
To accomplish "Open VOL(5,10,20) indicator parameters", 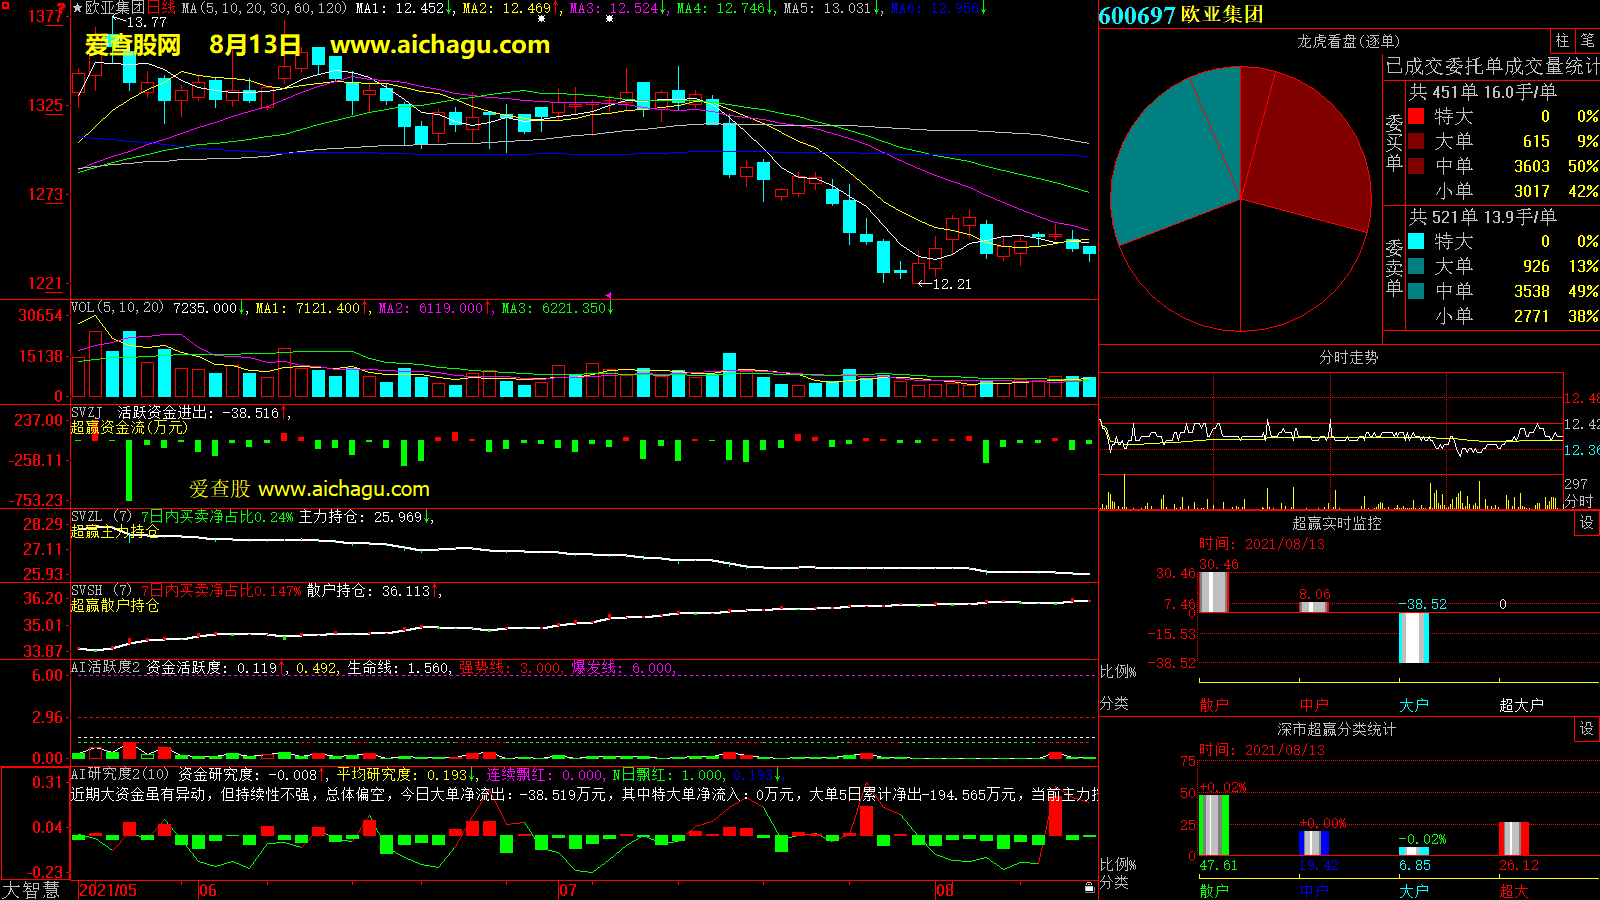I will (x=117, y=308).
